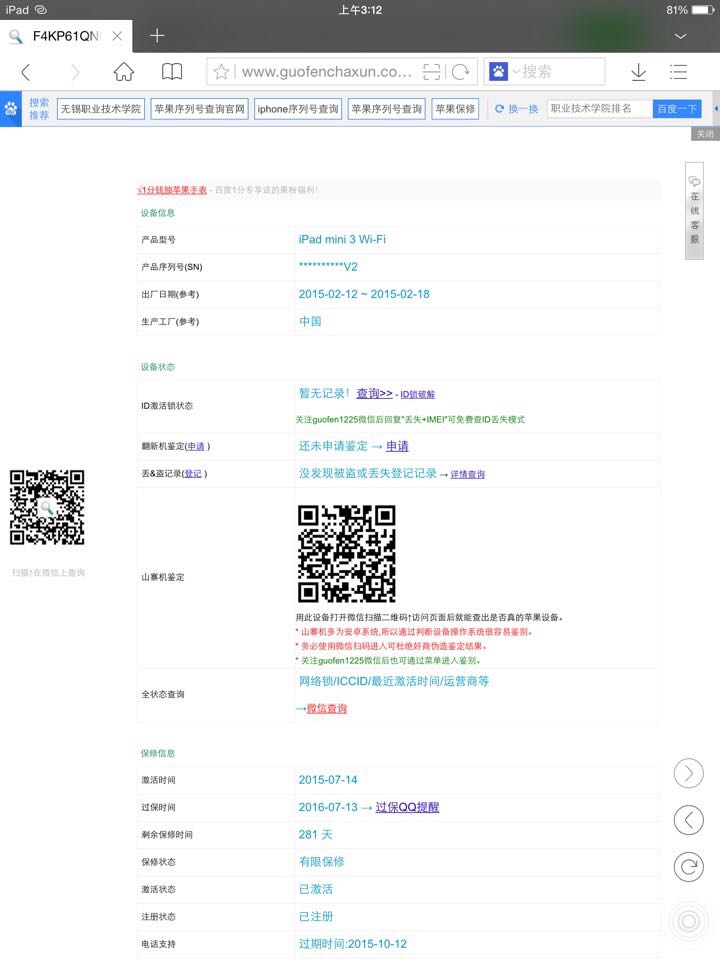The width and height of the screenshot is (720, 960).
Task: Select 已激活 status value
Action: [x=316, y=889]
